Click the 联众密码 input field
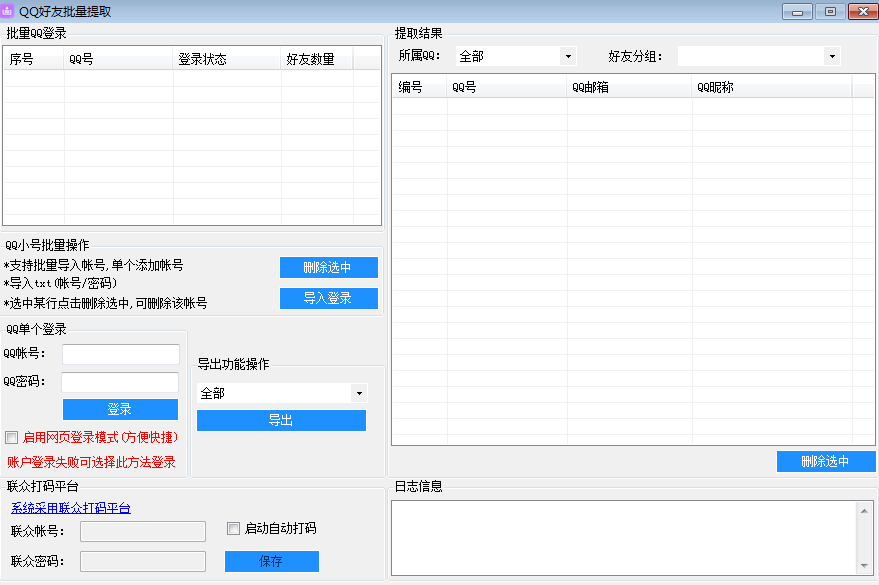 [x=143, y=561]
